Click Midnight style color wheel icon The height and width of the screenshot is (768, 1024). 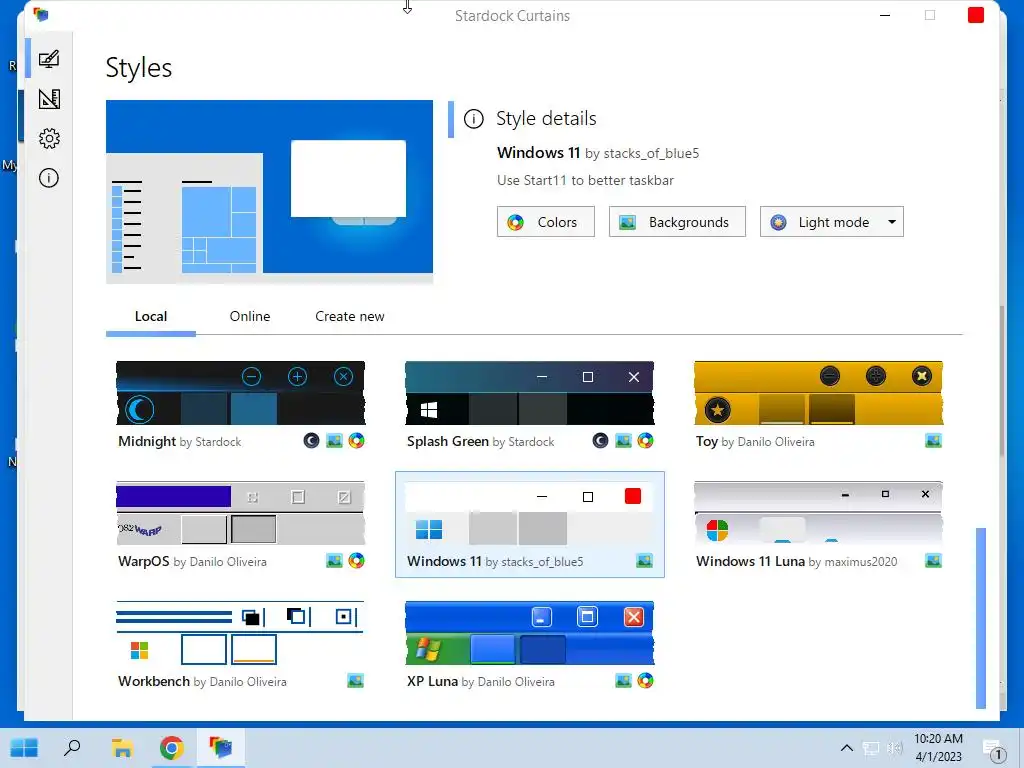[356, 441]
